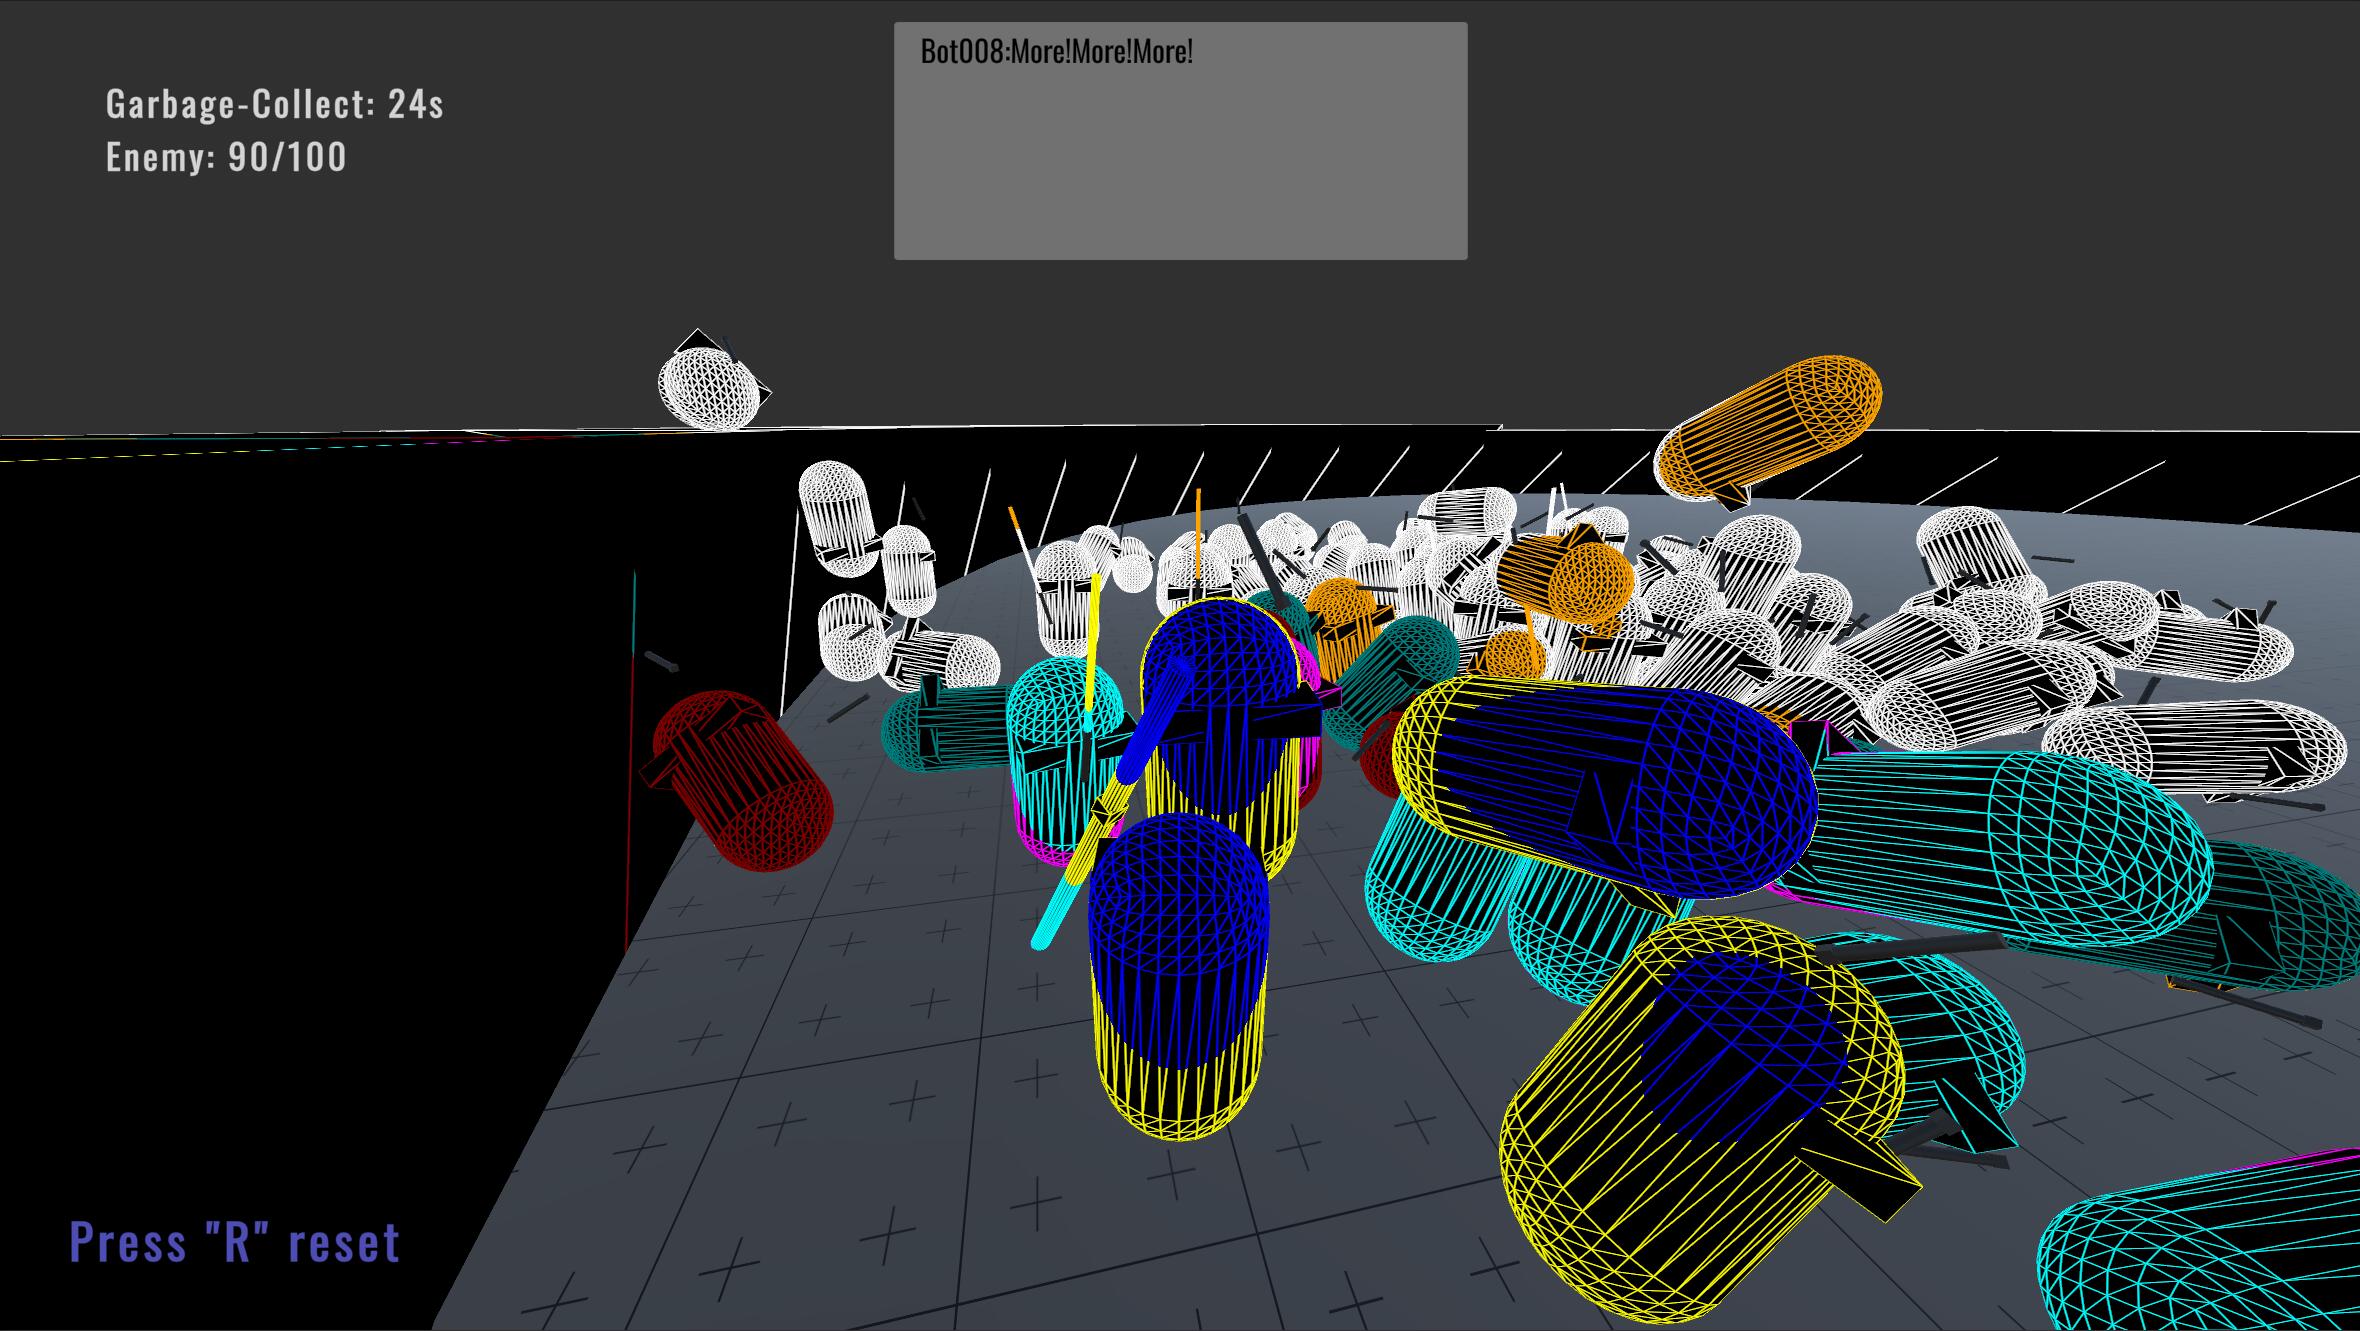Click the Bot008 chat message line

coord(1056,52)
